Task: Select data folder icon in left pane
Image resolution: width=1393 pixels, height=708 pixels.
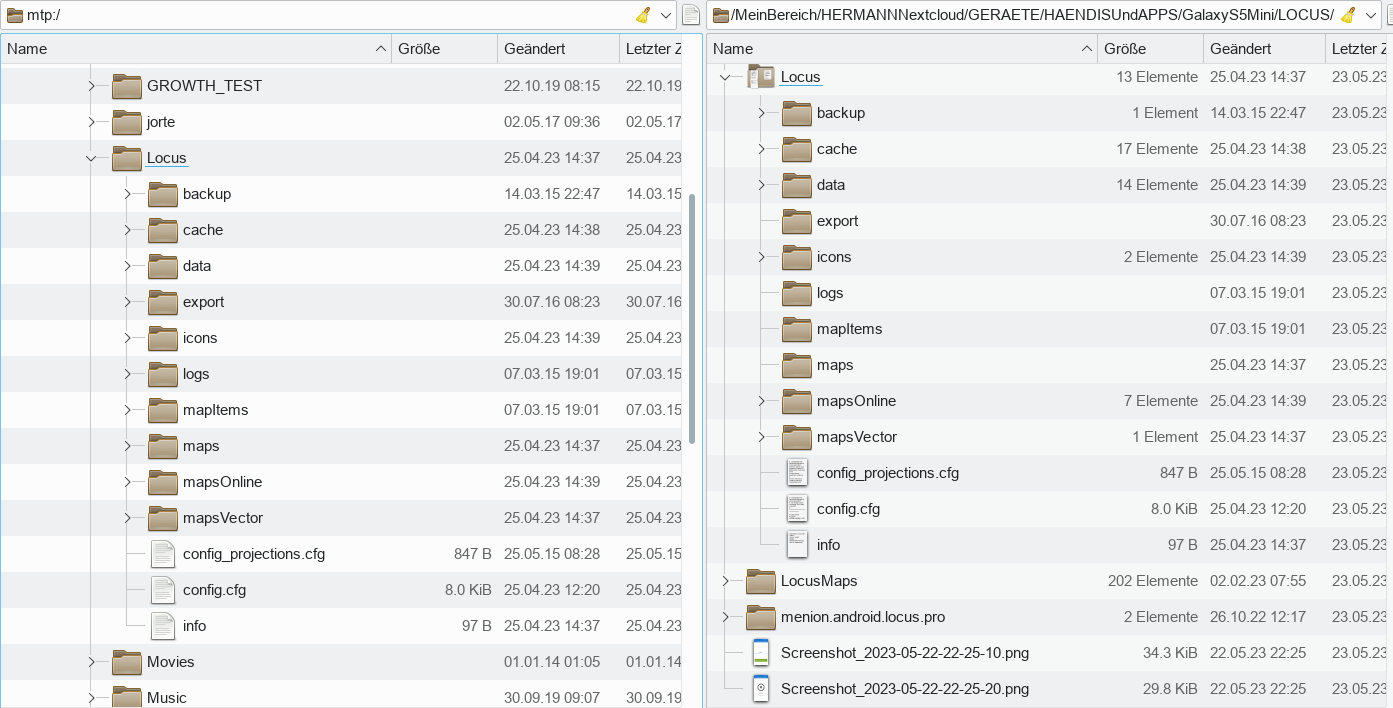Action: 163,266
